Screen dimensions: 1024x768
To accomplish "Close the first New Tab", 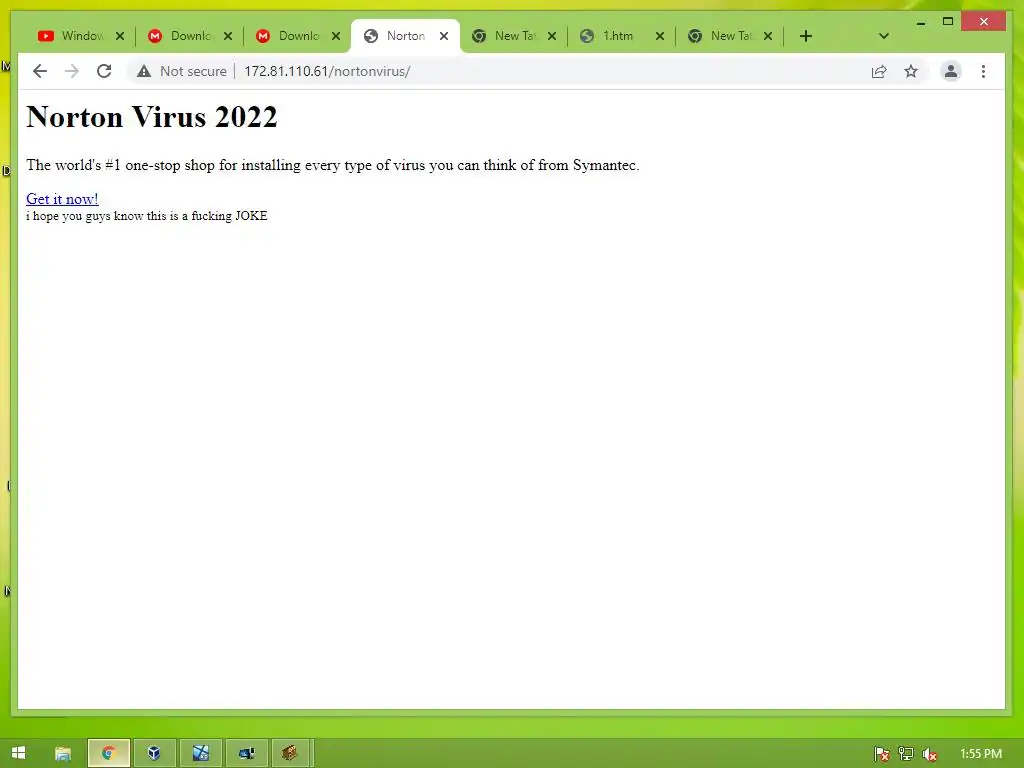I will click(x=552, y=36).
